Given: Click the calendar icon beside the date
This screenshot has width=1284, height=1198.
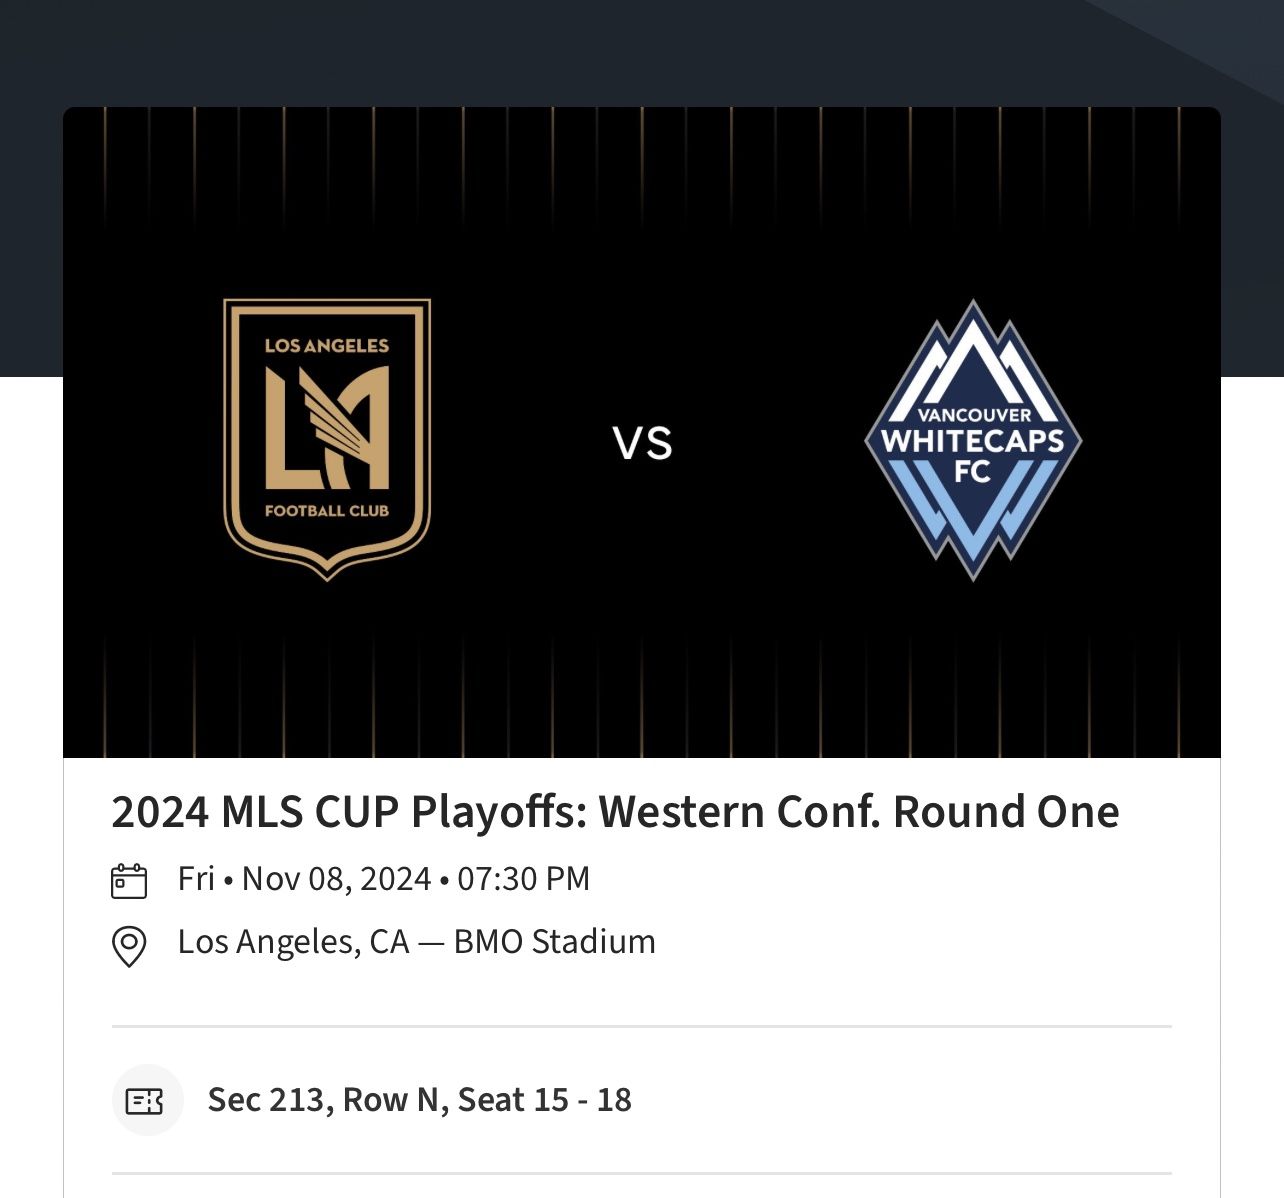Looking at the screenshot, I should pos(128,879).
